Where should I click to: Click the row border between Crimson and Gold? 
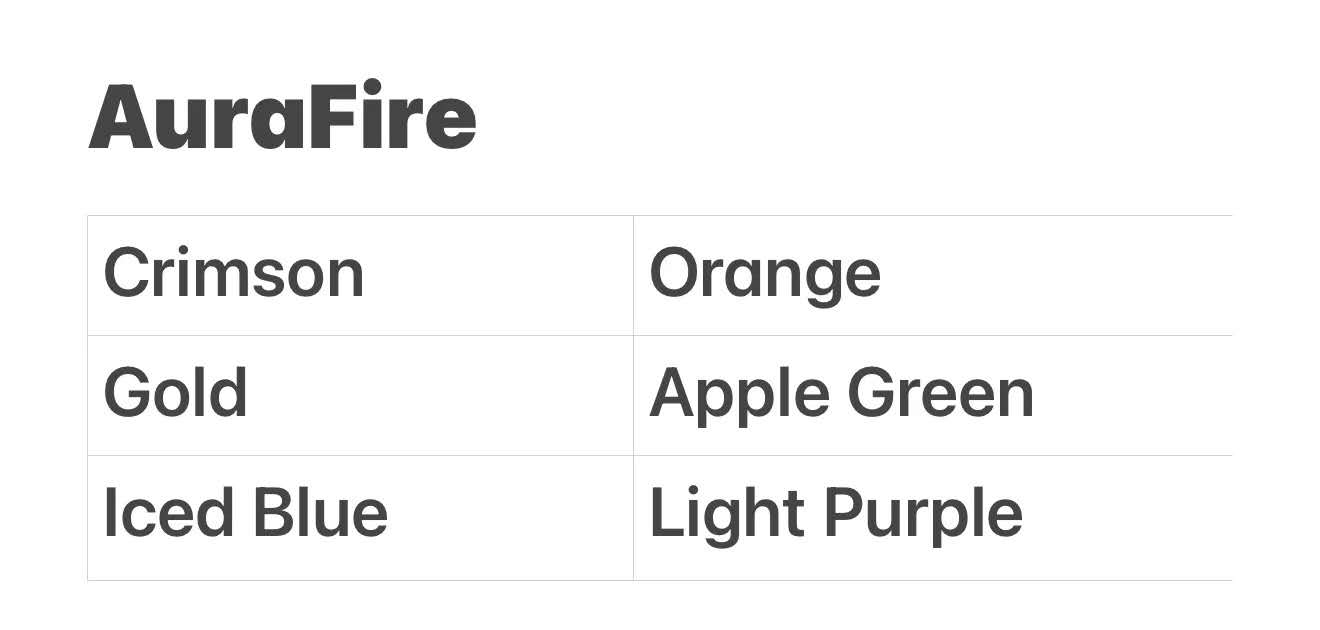360,335
